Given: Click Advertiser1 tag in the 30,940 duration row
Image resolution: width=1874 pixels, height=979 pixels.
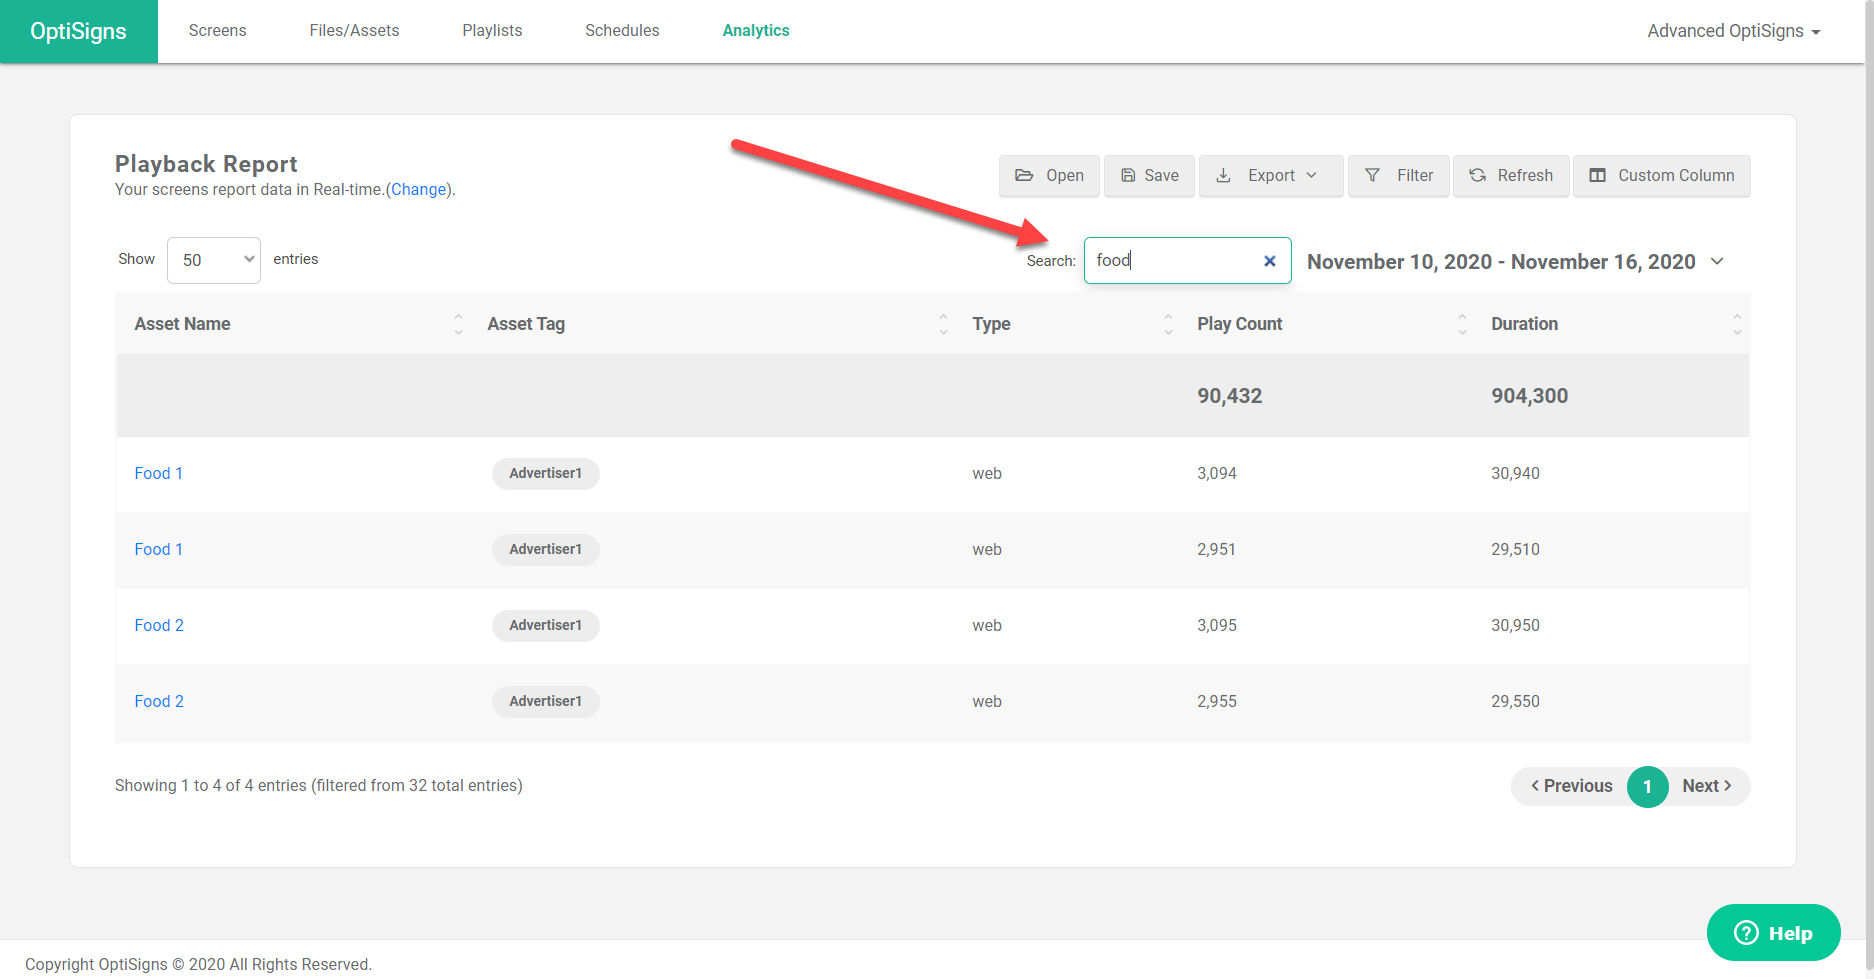Looking at the screenshot, I should 545,474.
